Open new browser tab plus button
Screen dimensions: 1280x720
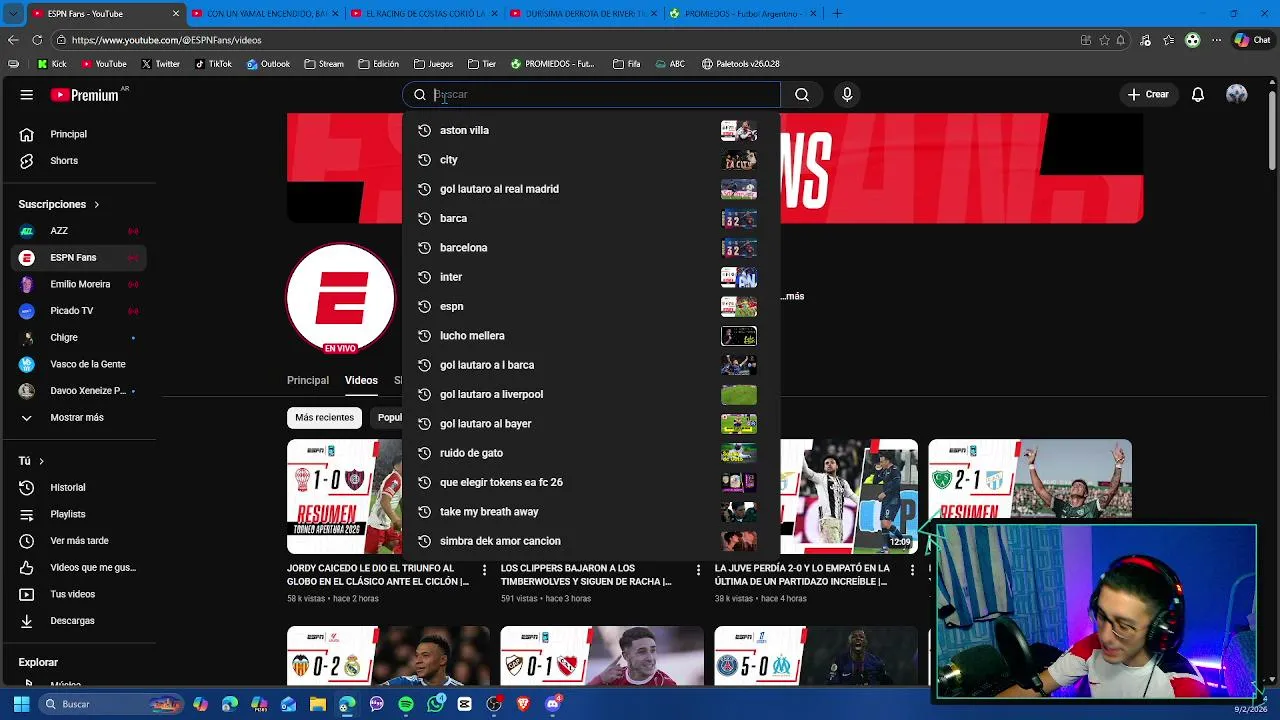click(x=837, y=14)
